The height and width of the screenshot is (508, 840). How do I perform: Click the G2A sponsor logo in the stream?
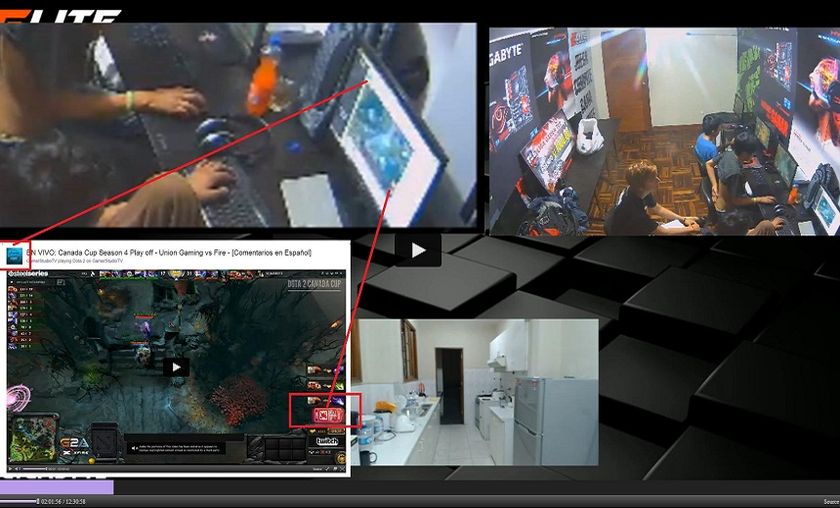(x=74, y=443)
